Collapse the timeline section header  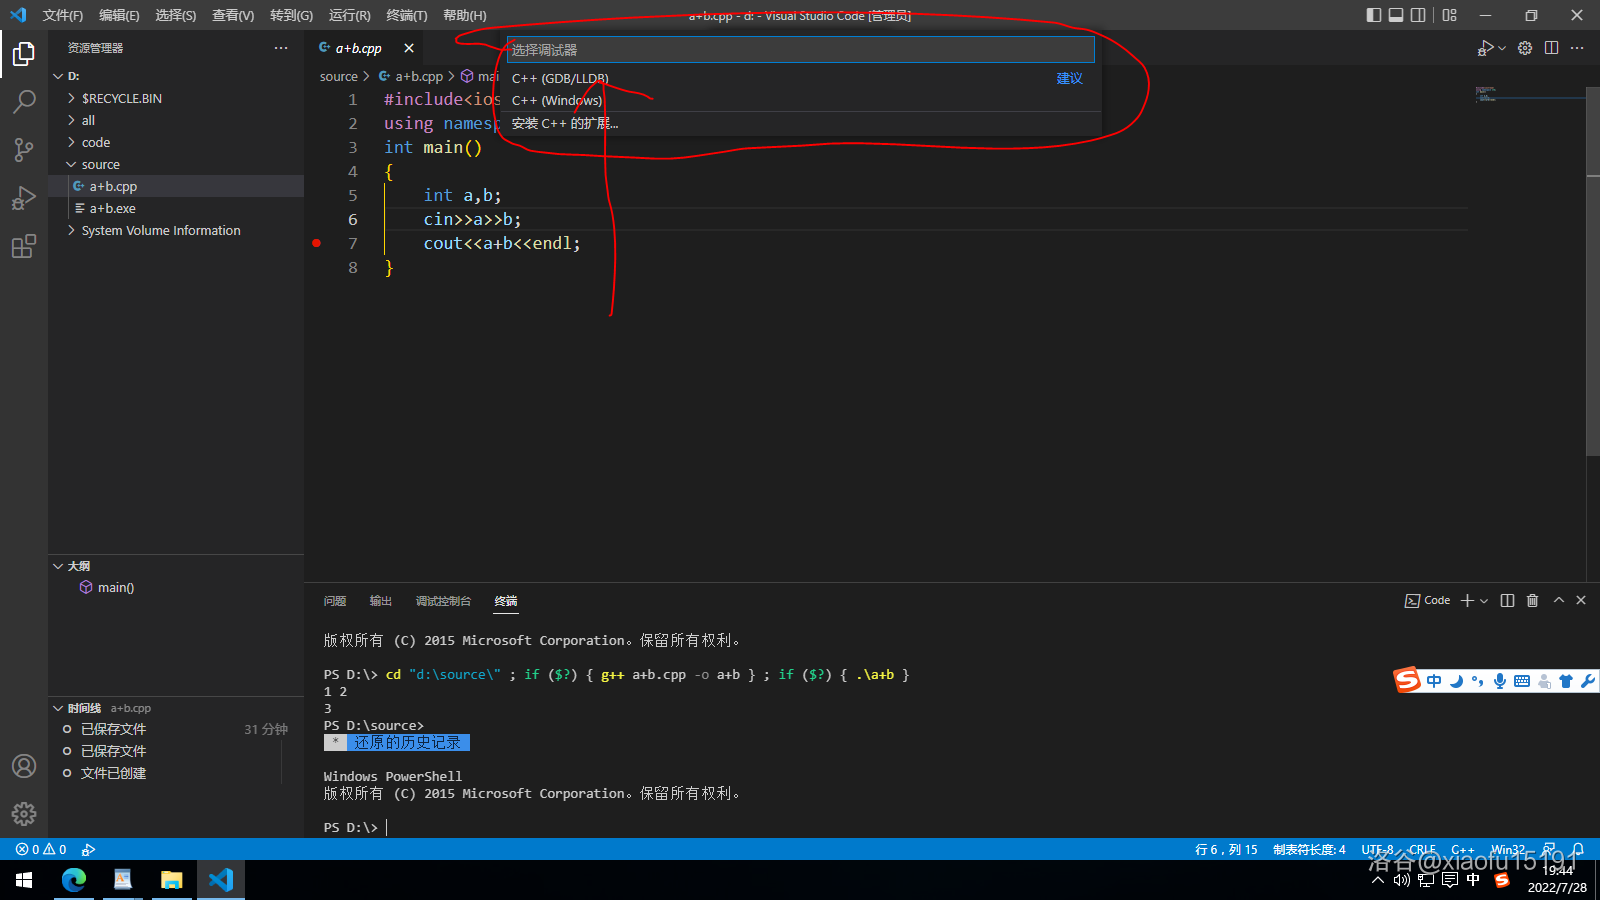coord(176,708)
